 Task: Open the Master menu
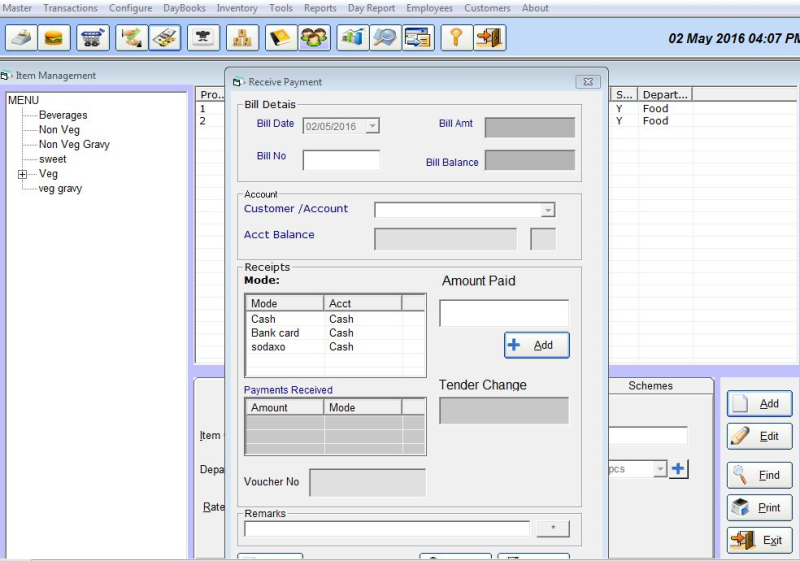click(17, 8)
